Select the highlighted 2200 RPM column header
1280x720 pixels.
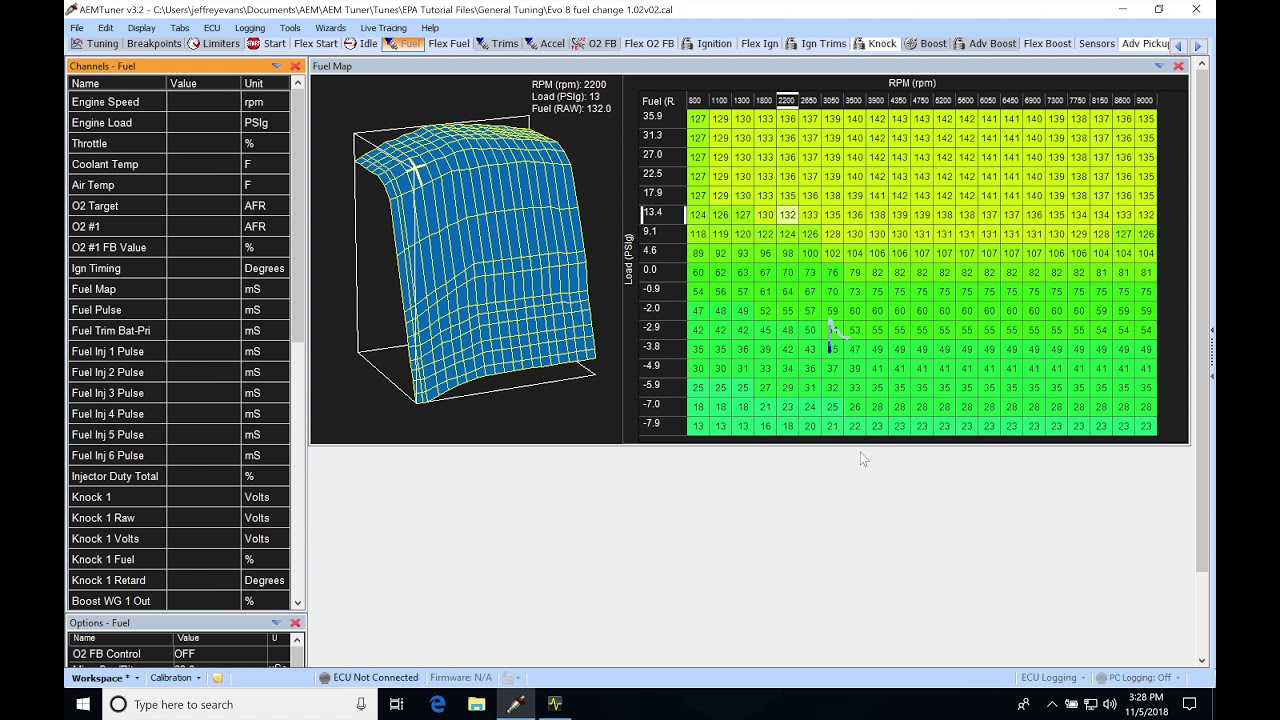coord(786,100)
